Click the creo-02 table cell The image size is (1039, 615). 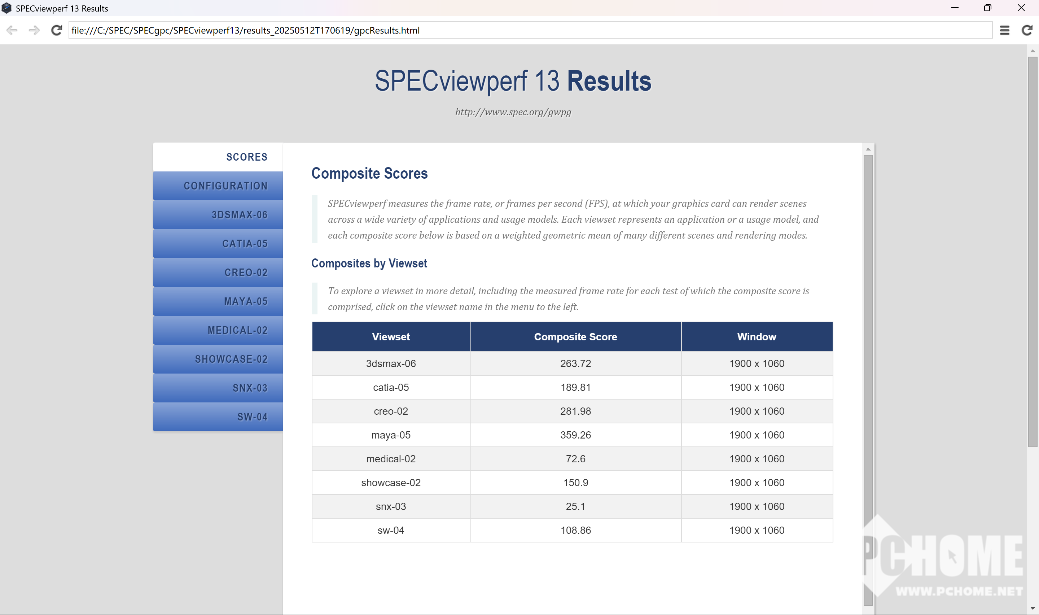coord(391,412)
